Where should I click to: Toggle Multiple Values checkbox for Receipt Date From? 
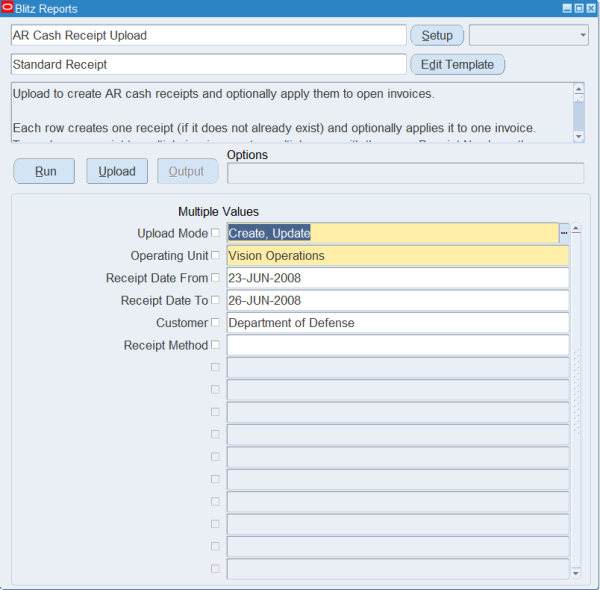click(215, 277)
